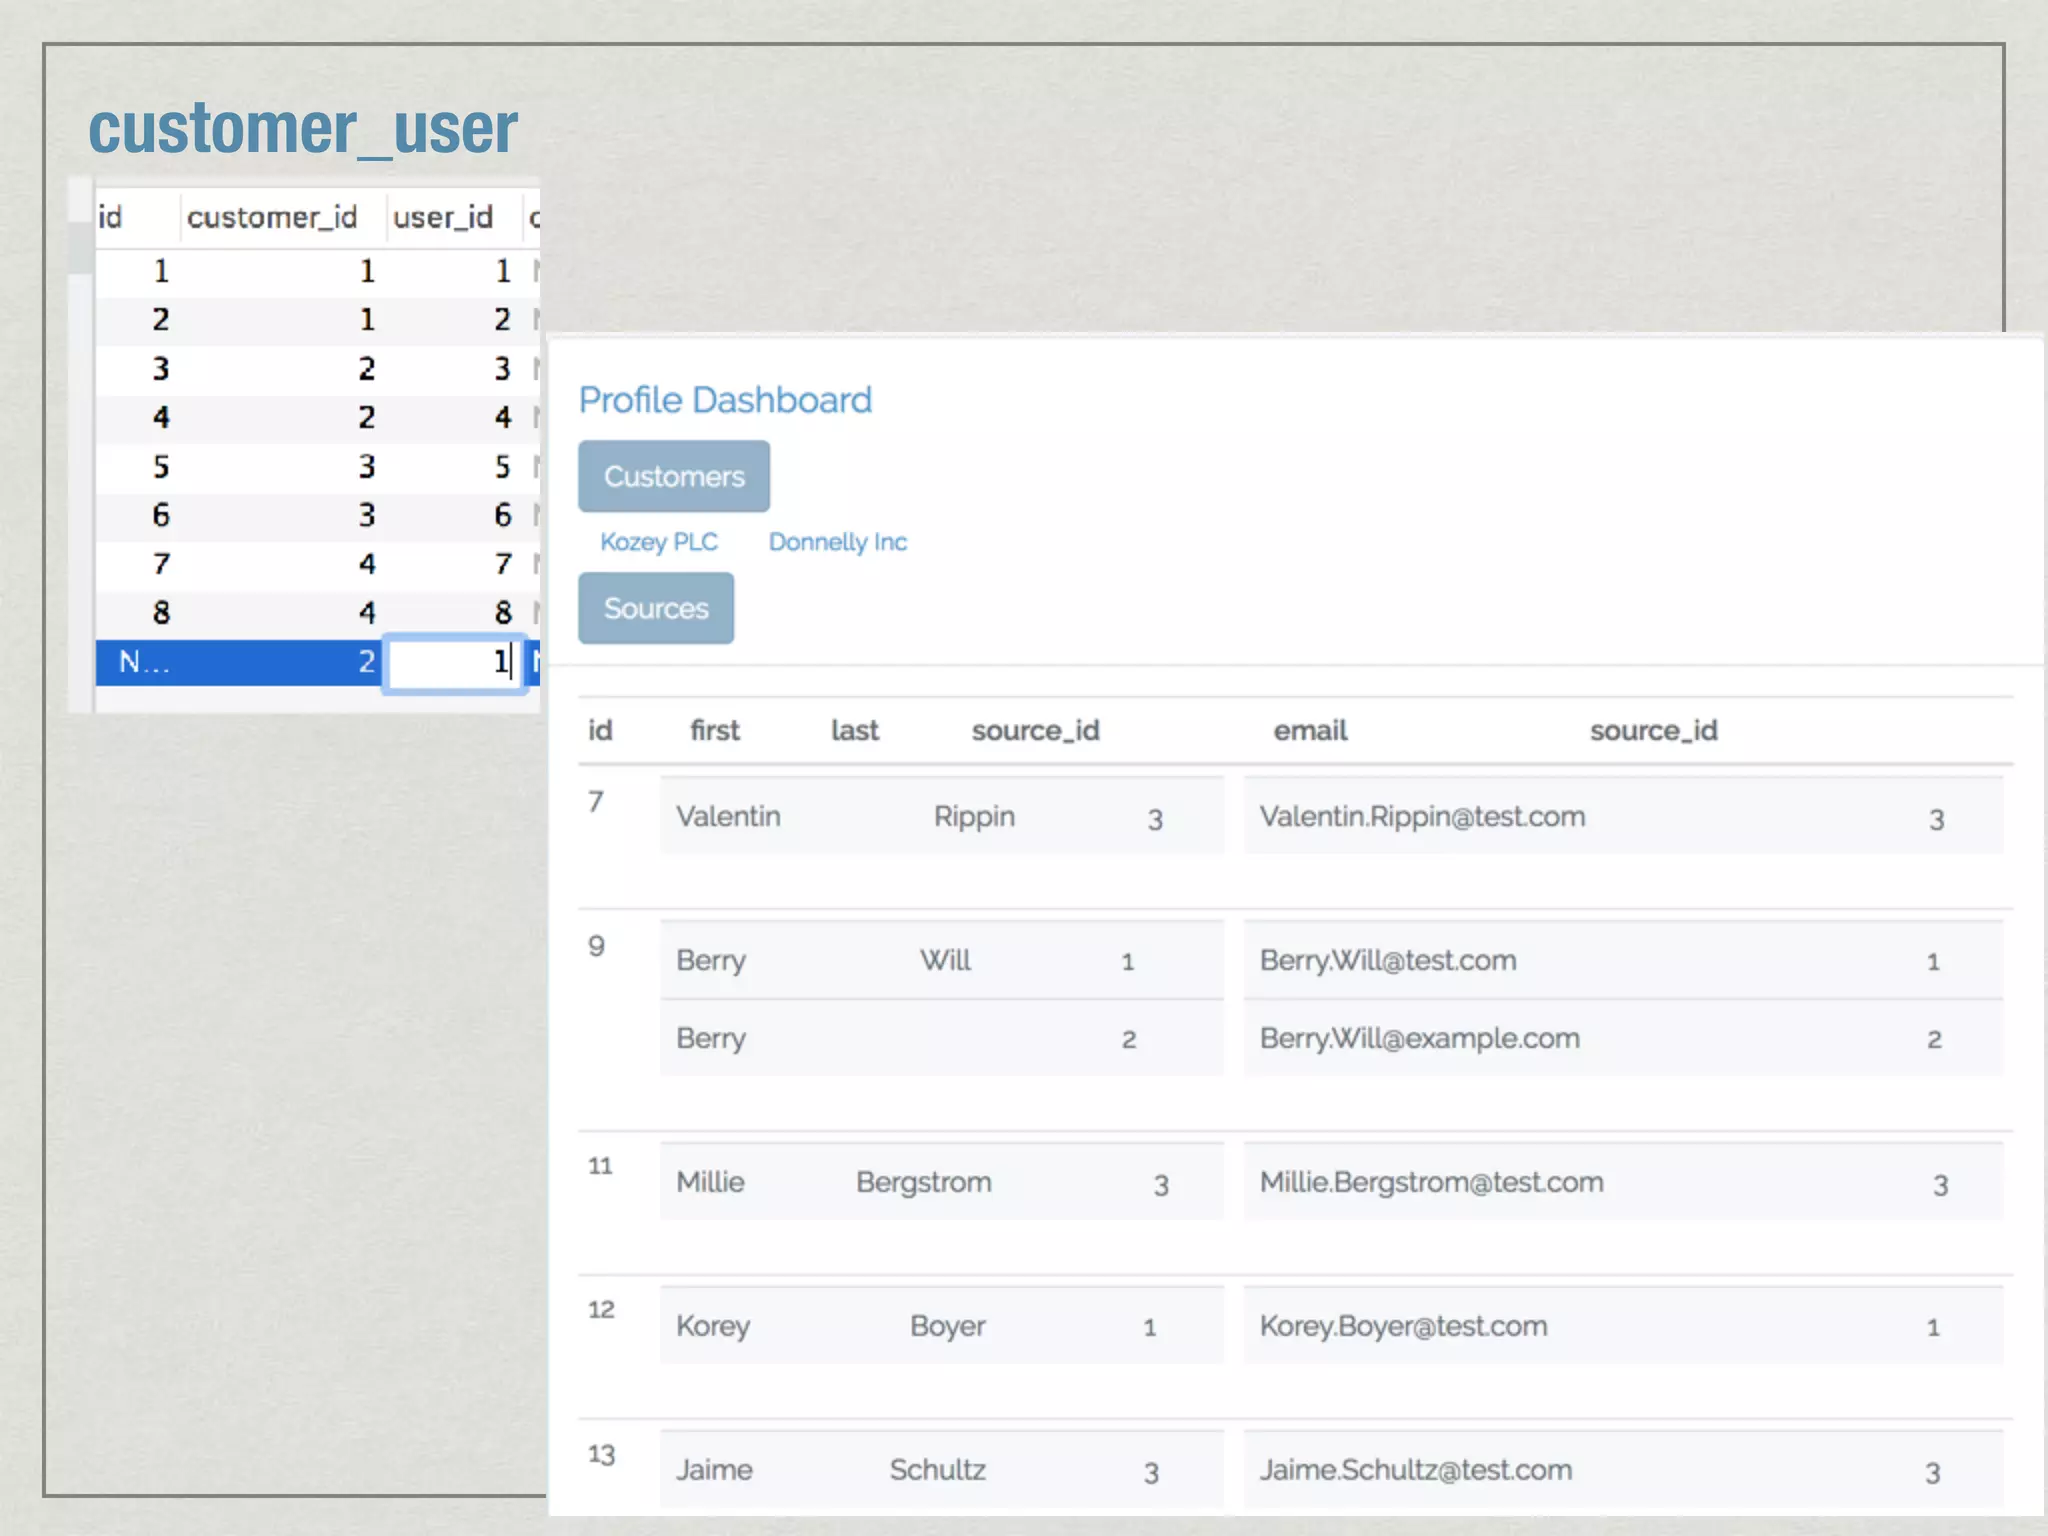Select the customer_id column header
The width and height of the screenshot is (2048, 1536).
tap(272, 217)
